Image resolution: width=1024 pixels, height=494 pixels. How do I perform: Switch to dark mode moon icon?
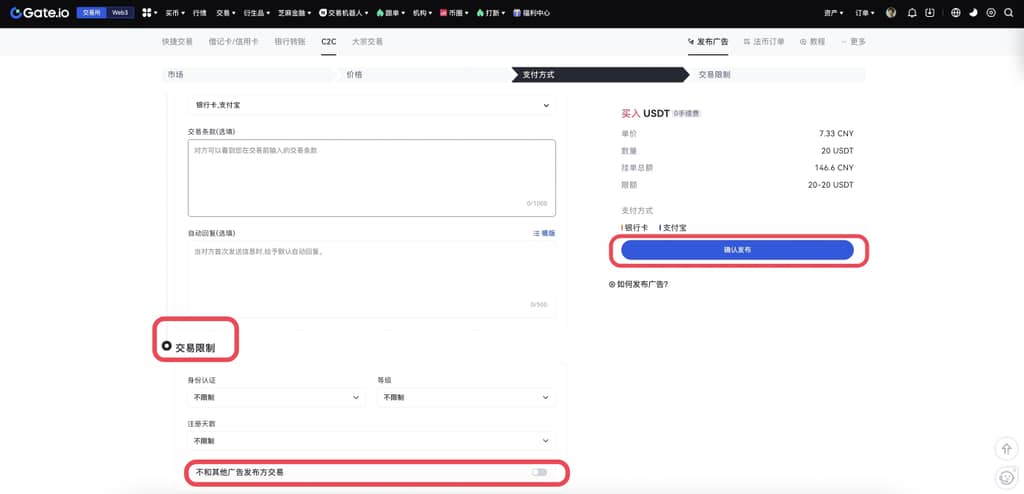[973, 13]
